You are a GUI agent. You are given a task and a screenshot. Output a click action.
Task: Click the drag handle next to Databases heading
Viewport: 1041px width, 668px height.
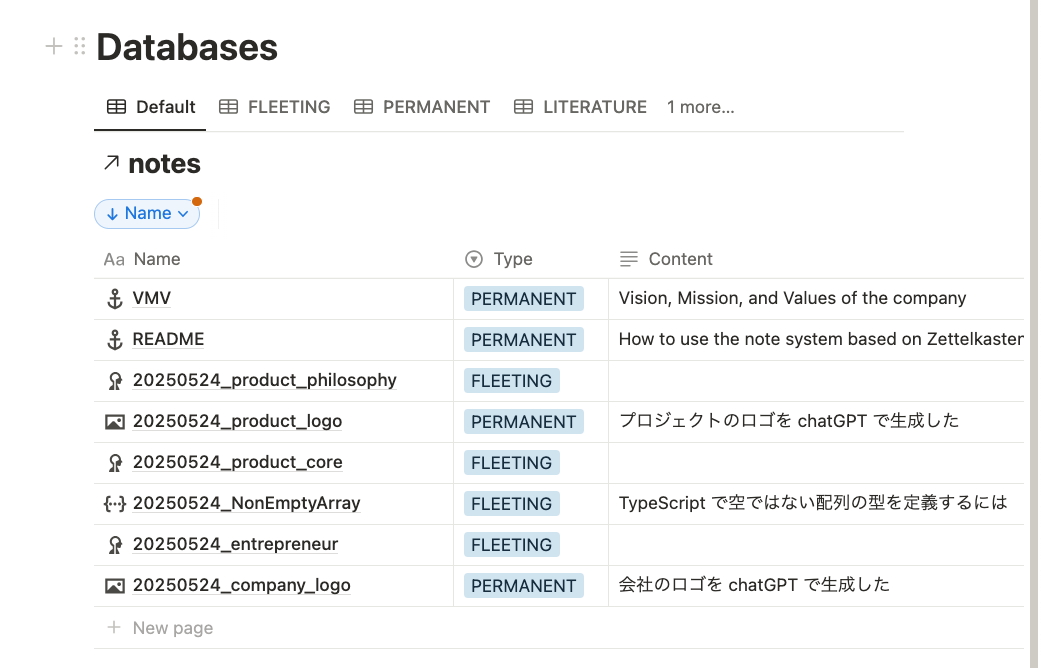[79, 46]
